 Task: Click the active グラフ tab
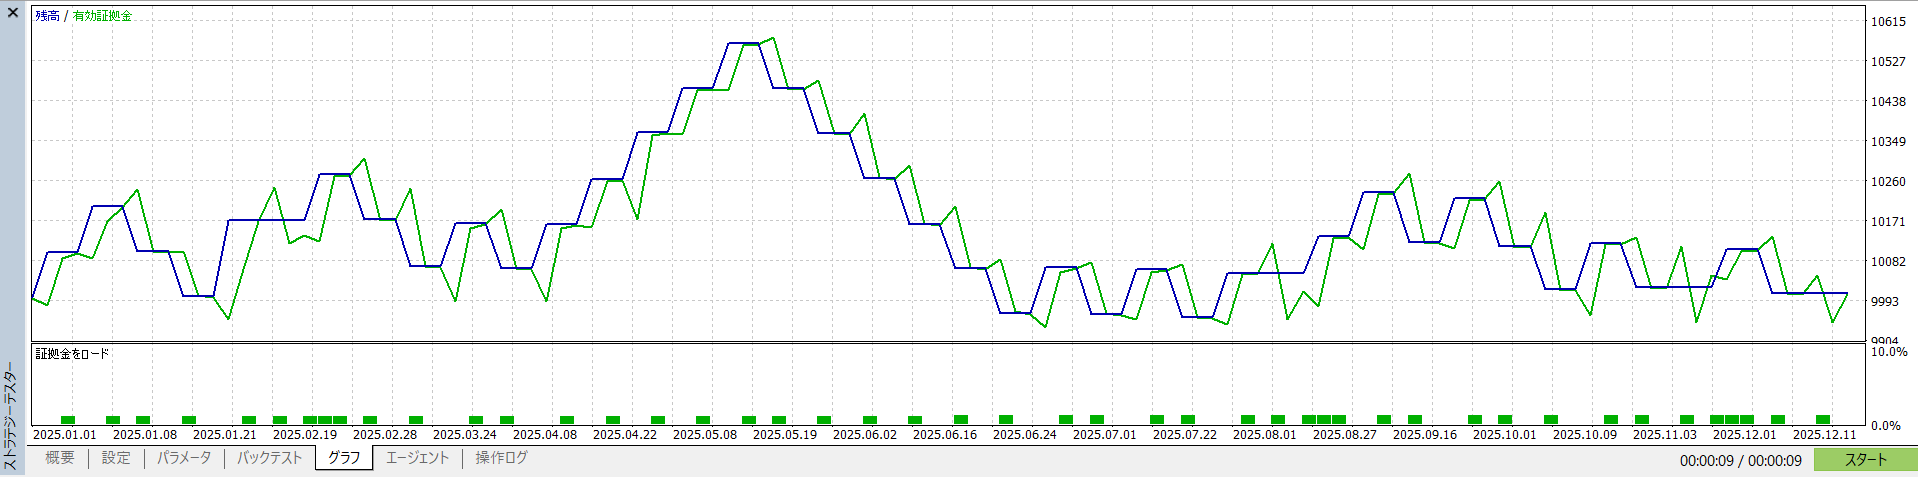344,458
